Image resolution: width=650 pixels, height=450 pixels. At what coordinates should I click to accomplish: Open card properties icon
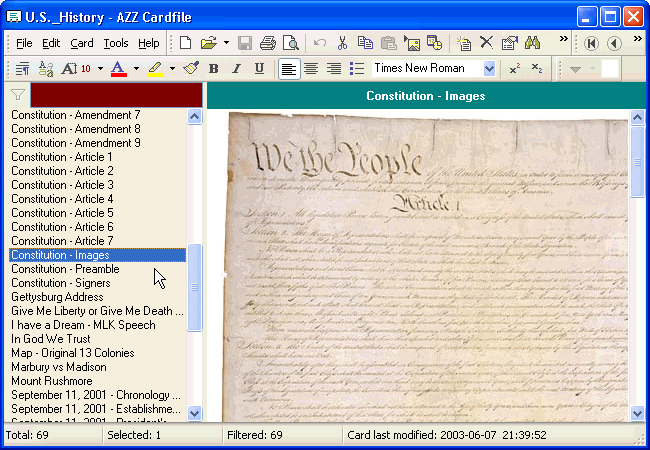click(509, 43)
